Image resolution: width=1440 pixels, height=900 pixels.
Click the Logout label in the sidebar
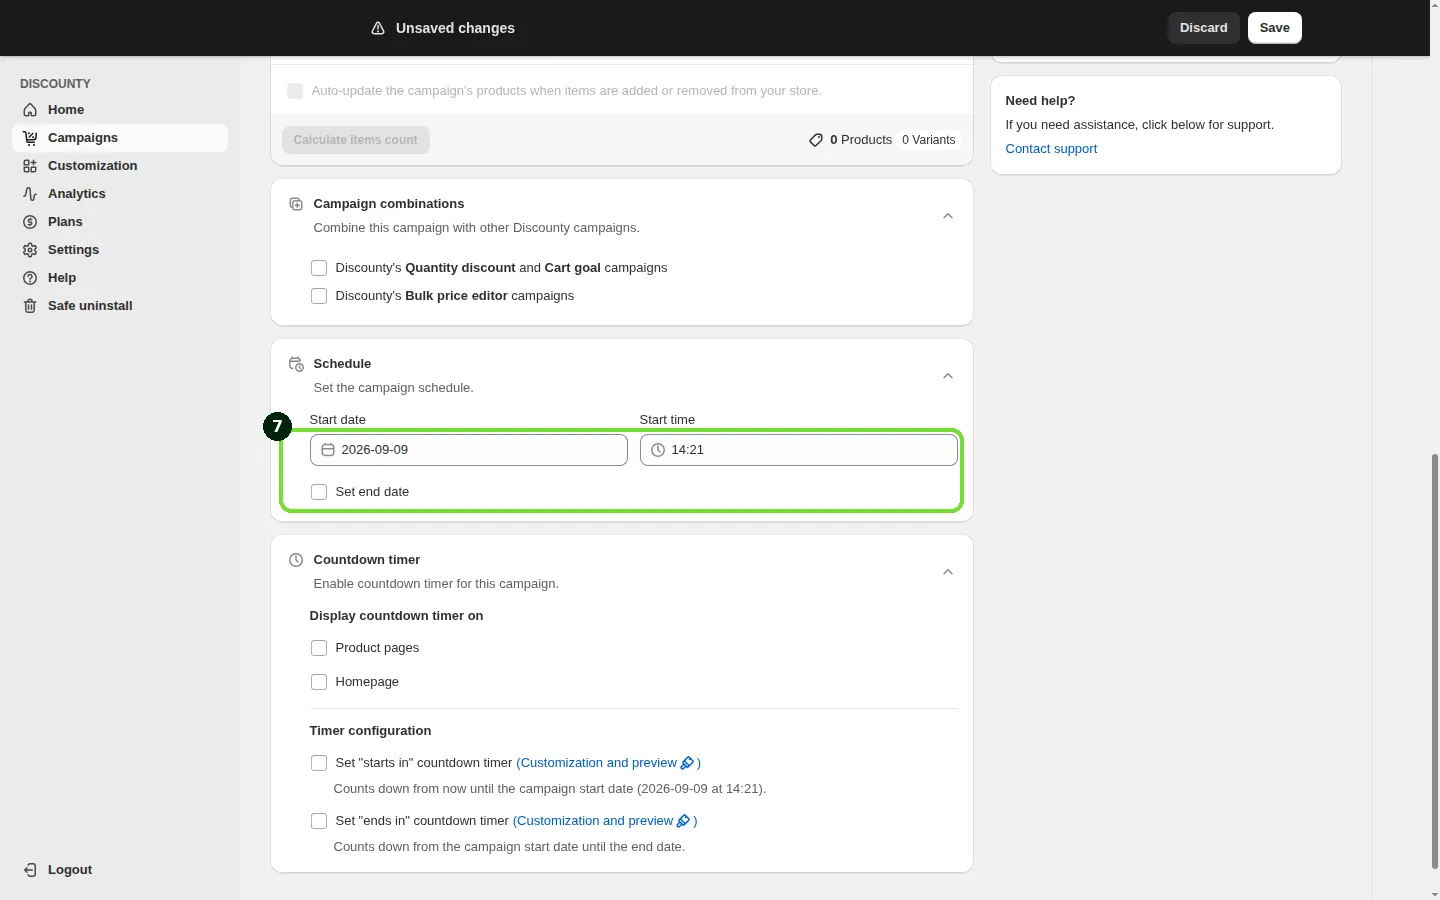(x=70, y=870)
